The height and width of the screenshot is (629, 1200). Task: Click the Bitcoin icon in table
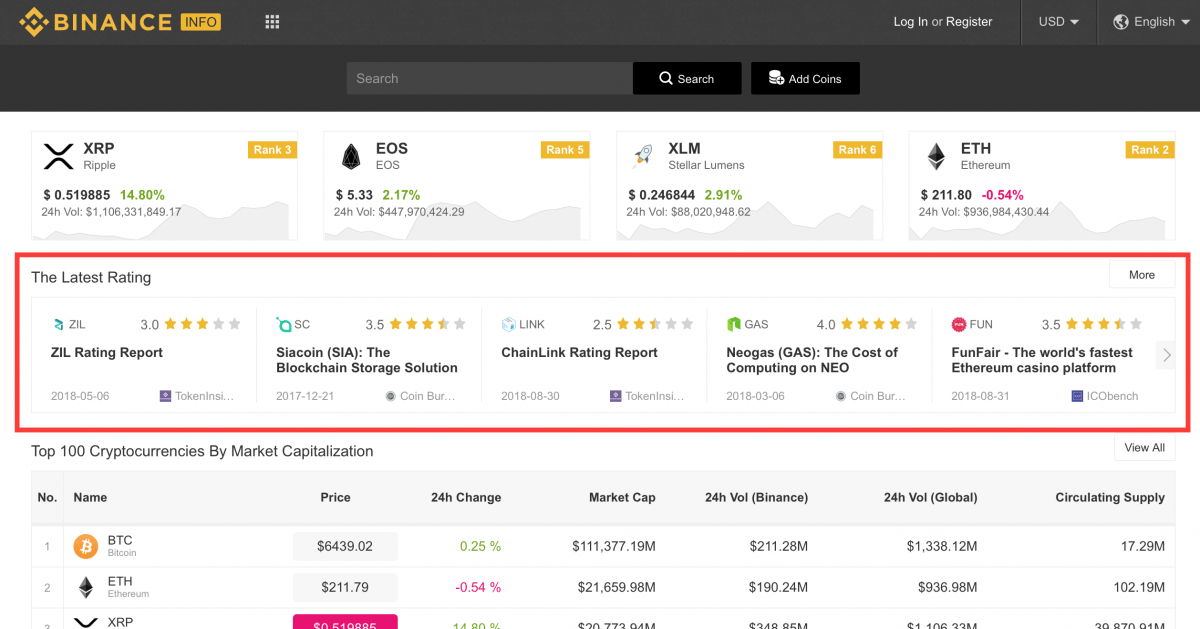86,546
